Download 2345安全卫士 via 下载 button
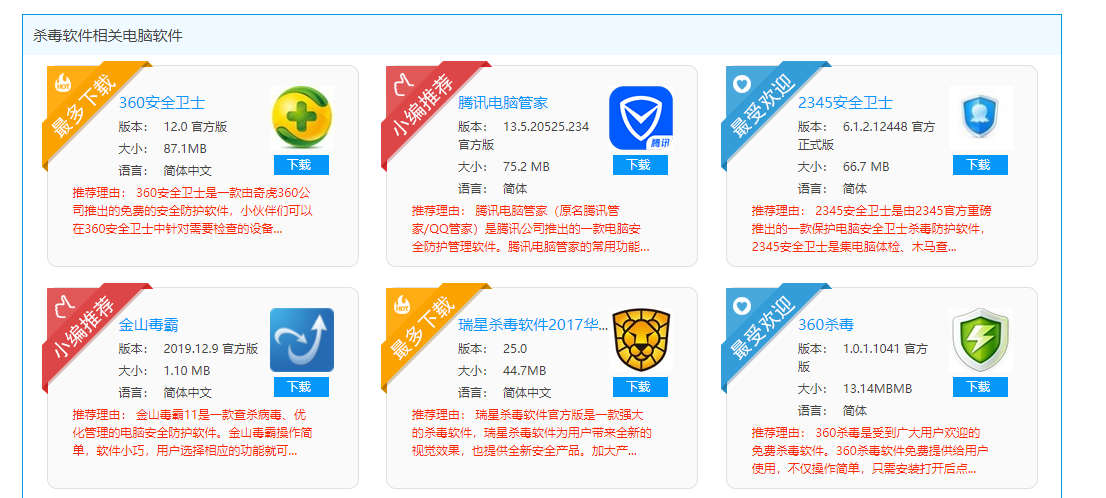Screen dimensions: 1106x498 (980, 164)
